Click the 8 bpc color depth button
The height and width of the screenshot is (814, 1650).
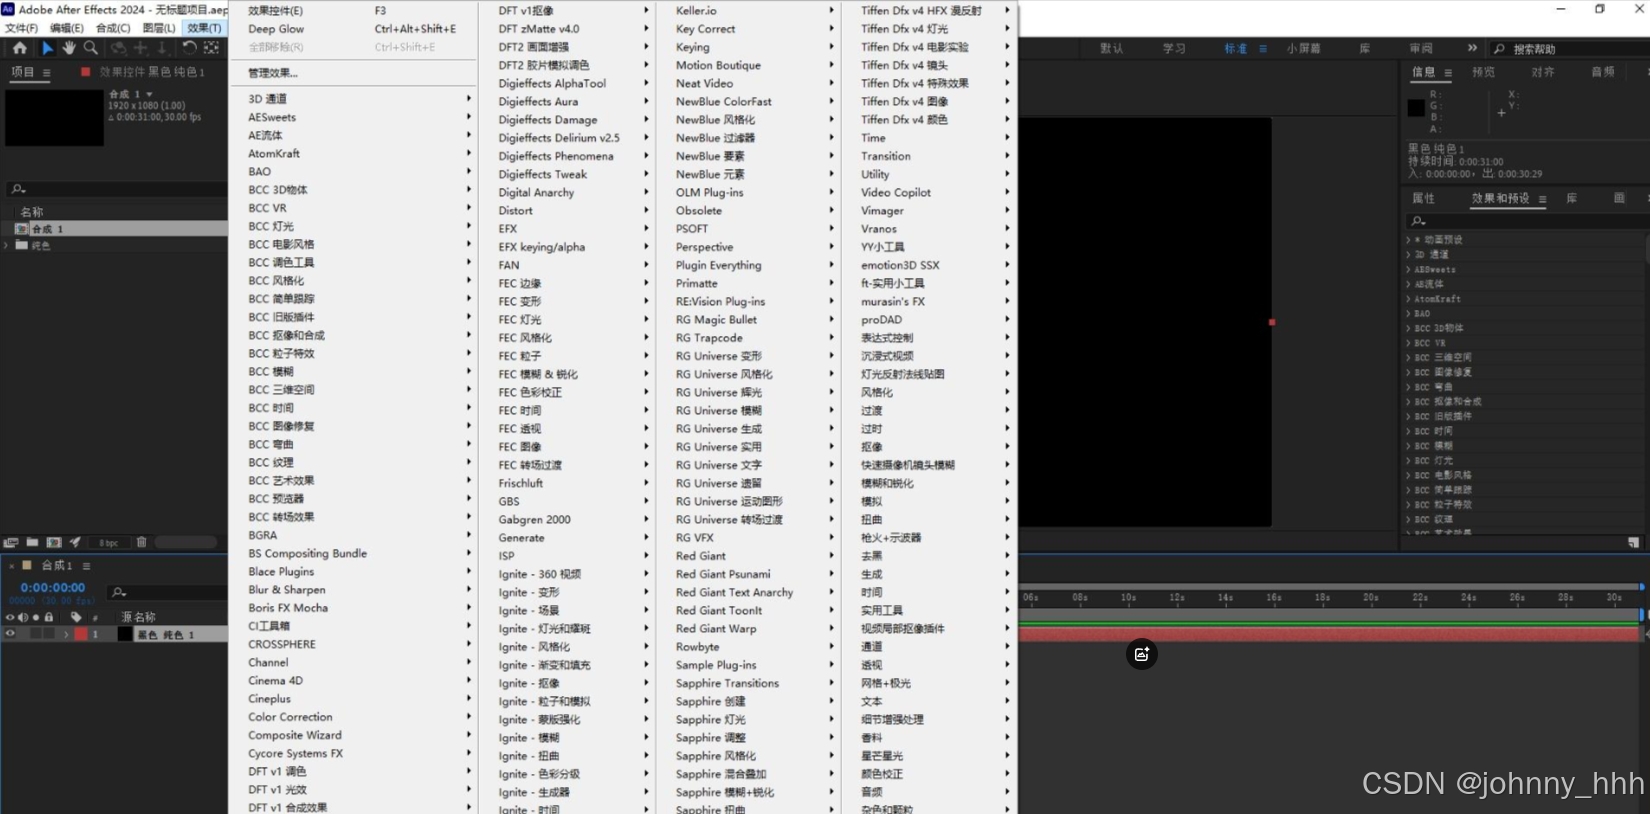coord(108,542)
